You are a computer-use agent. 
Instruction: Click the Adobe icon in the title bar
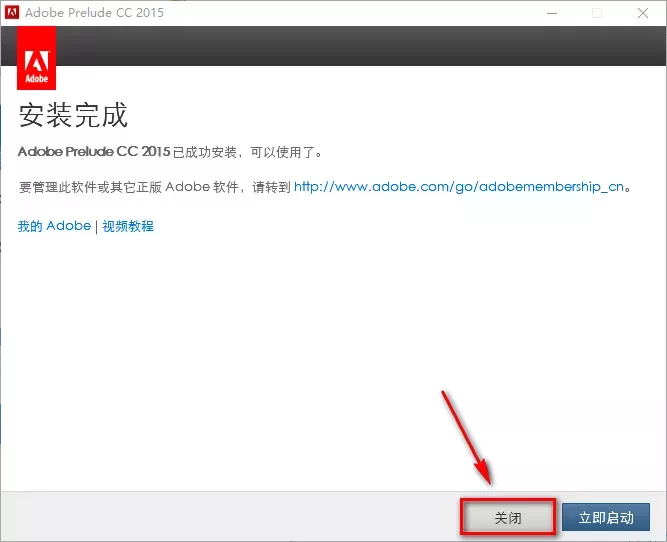[13, 13]
